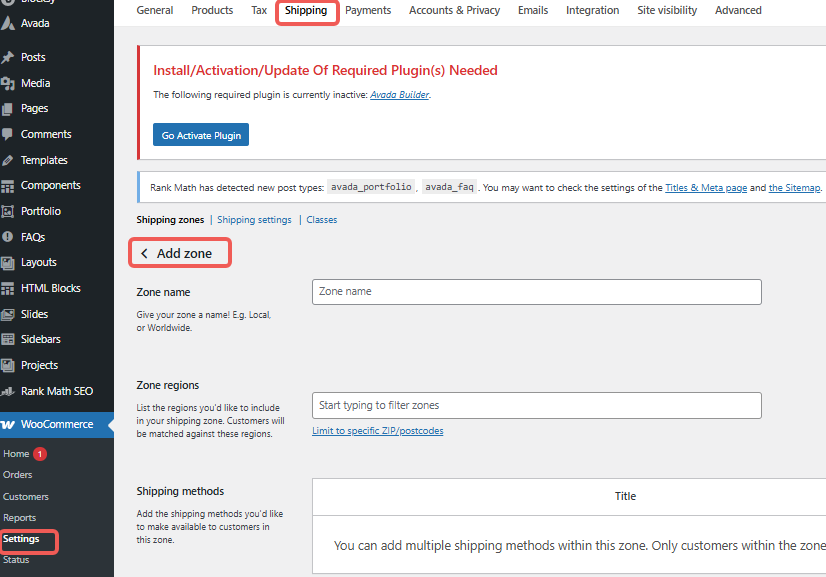Open the FAQs section
826x577 pixels.
[x=33, y=236]
